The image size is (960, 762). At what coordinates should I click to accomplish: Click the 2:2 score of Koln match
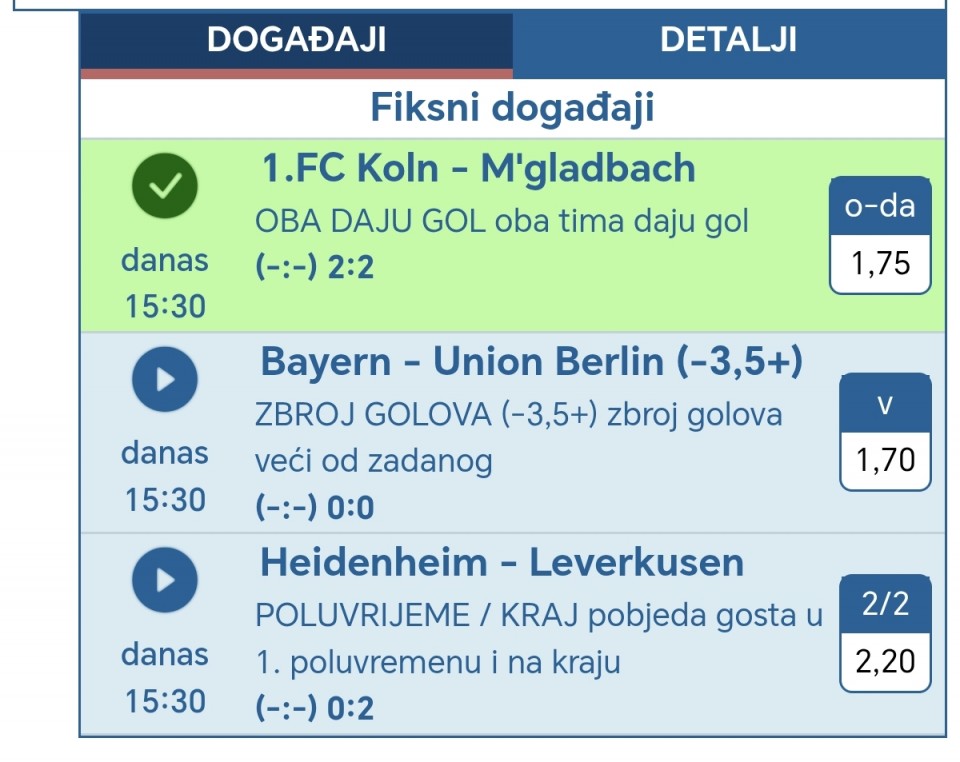tap(351, 268)
